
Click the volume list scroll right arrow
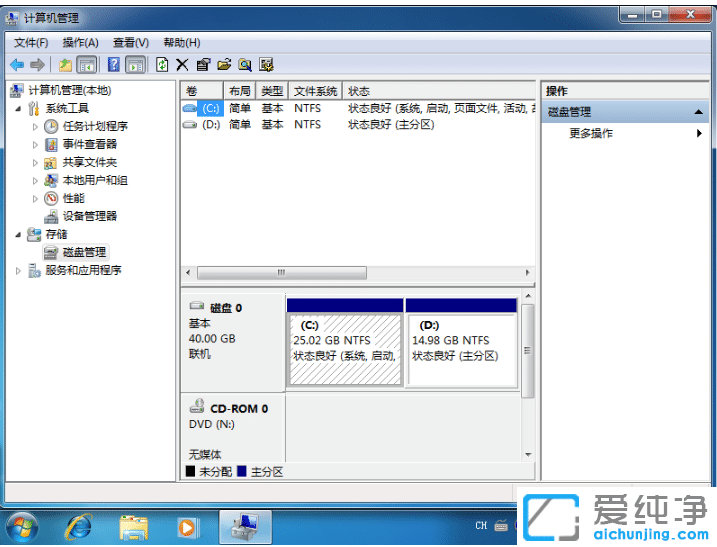click(x=527, y=273)
